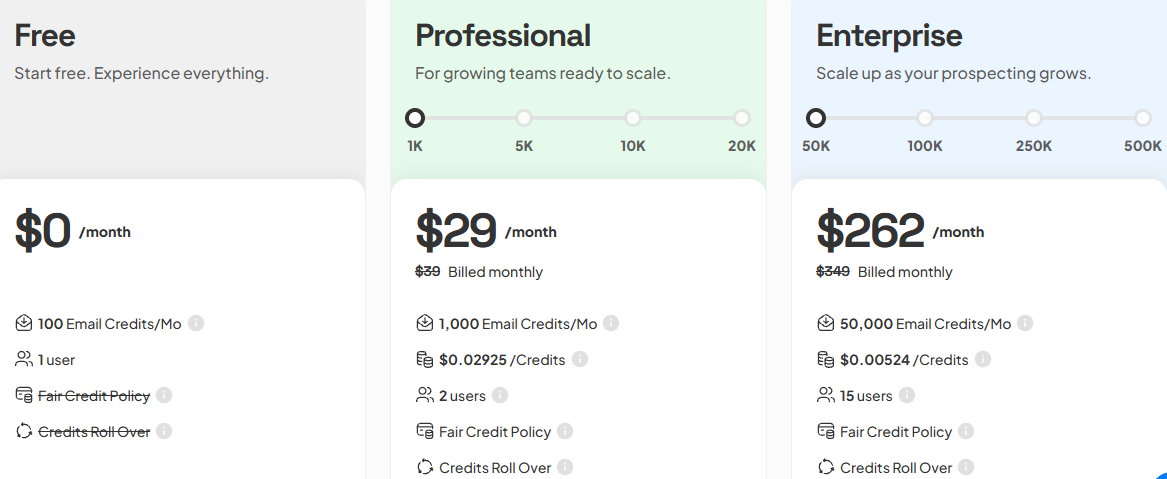Select the 1K stop on Professional slider

[x=415, y=118]
